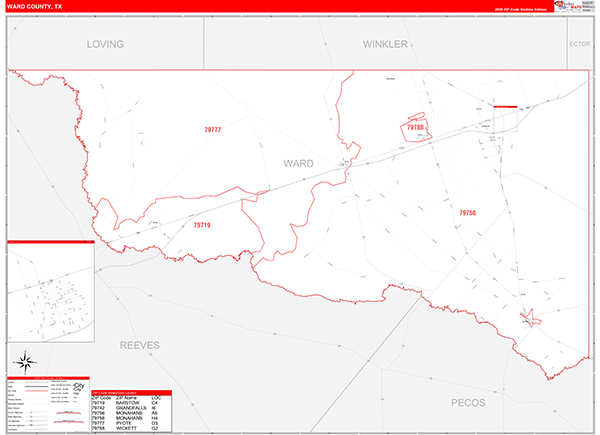The width and height of the screenshot is (600, 435).
Task: Click MONAHANS row with location H4
Action: [x=131, y=418]
